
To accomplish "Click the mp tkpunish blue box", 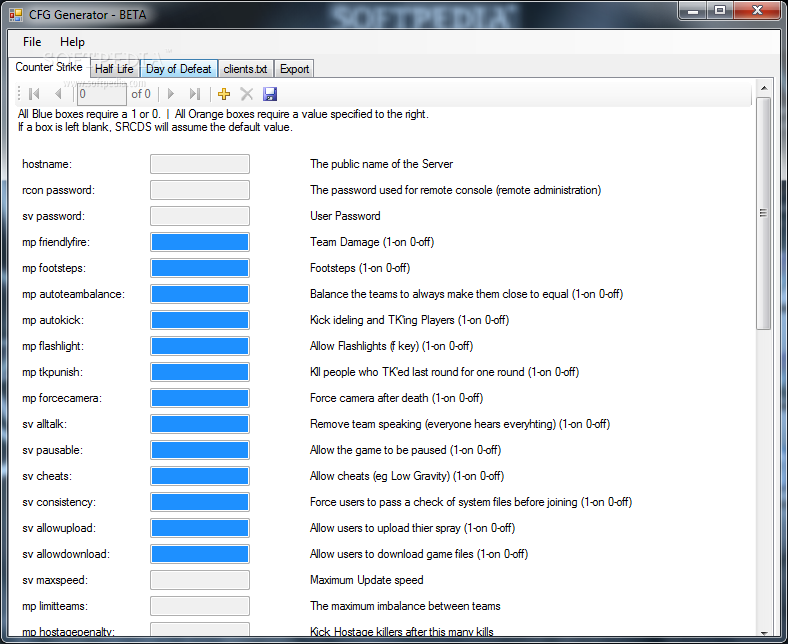I will (x=200, y=372).
